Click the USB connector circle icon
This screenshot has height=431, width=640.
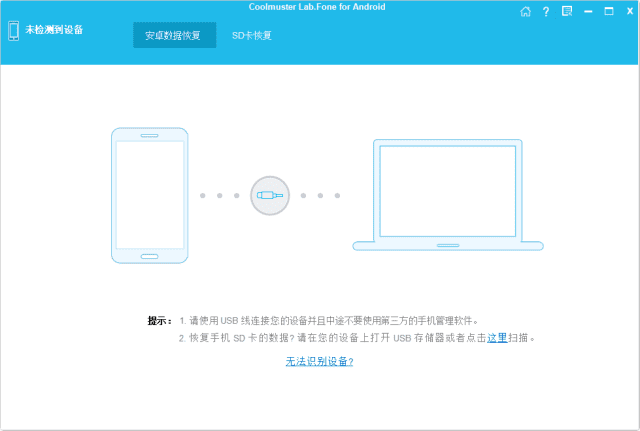coord(269,196)
